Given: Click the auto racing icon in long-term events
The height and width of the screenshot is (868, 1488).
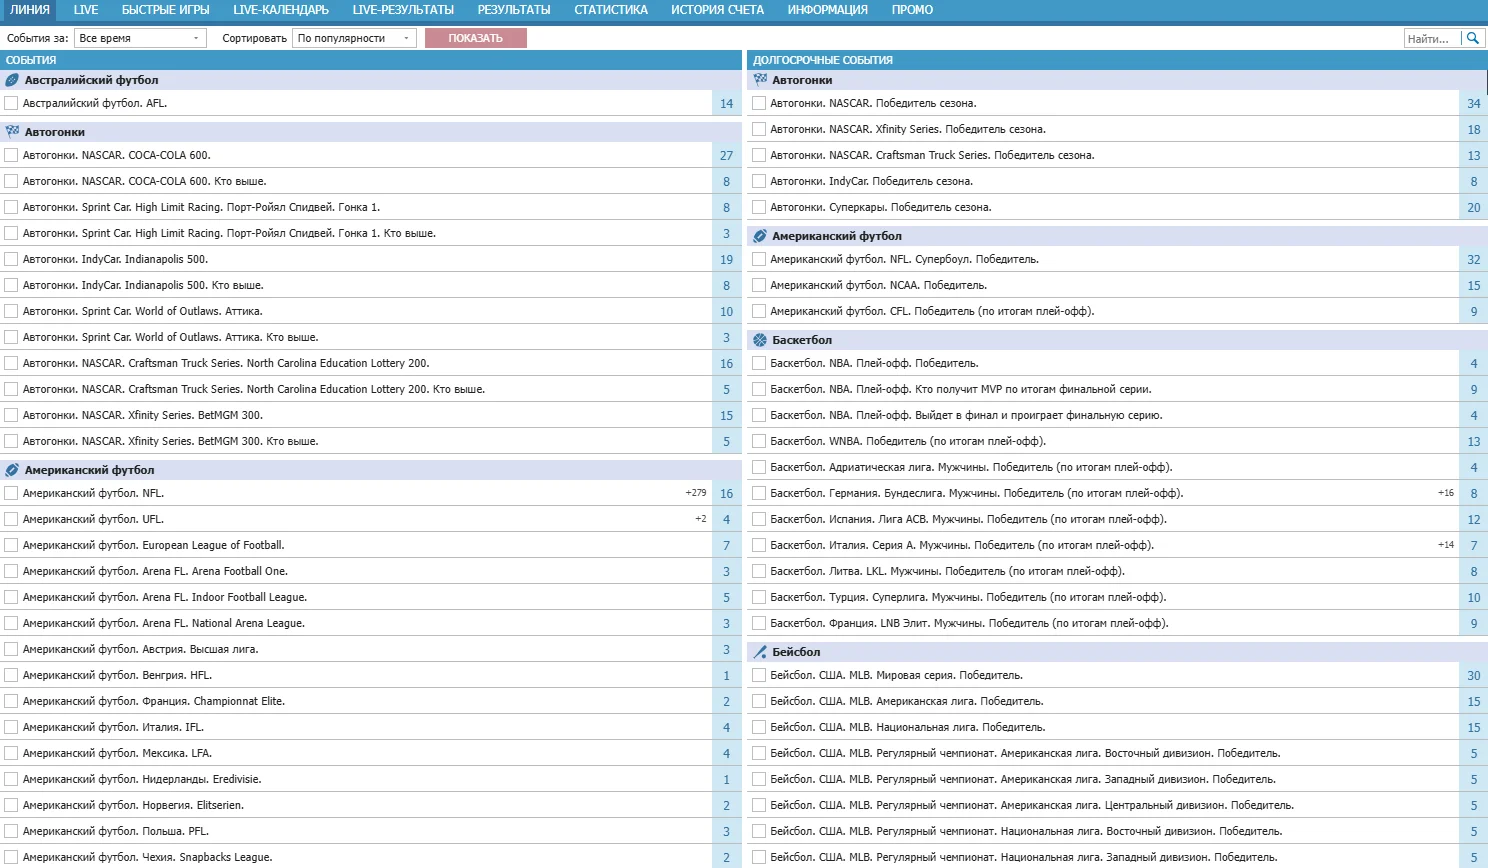Looking at the screenshot, I should [760, 80].
